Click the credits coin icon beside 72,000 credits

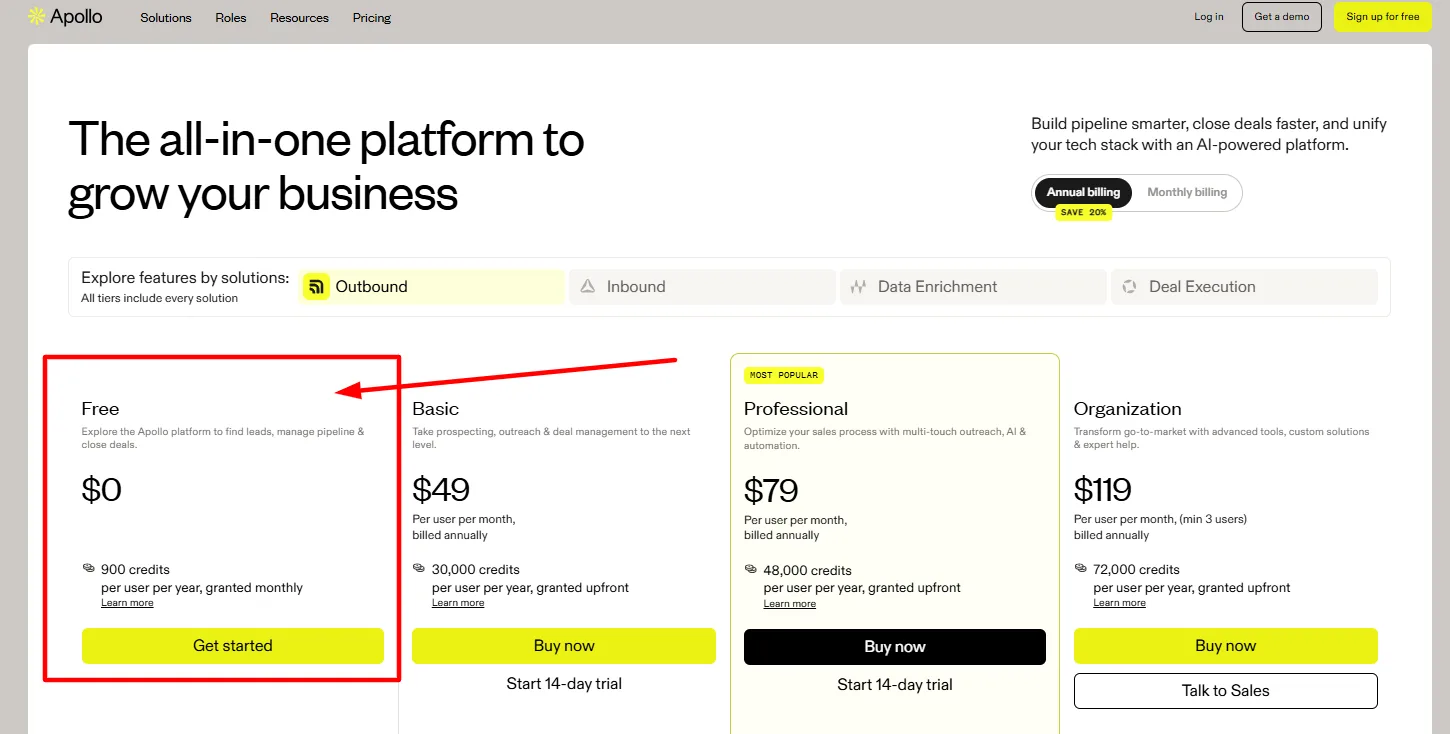pos(1081,569)
